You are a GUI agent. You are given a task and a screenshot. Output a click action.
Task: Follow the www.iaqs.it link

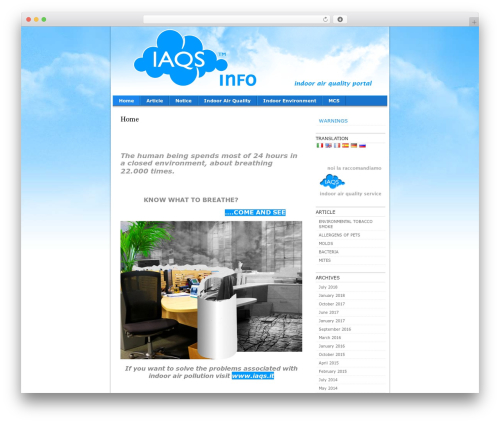point(253,376)
